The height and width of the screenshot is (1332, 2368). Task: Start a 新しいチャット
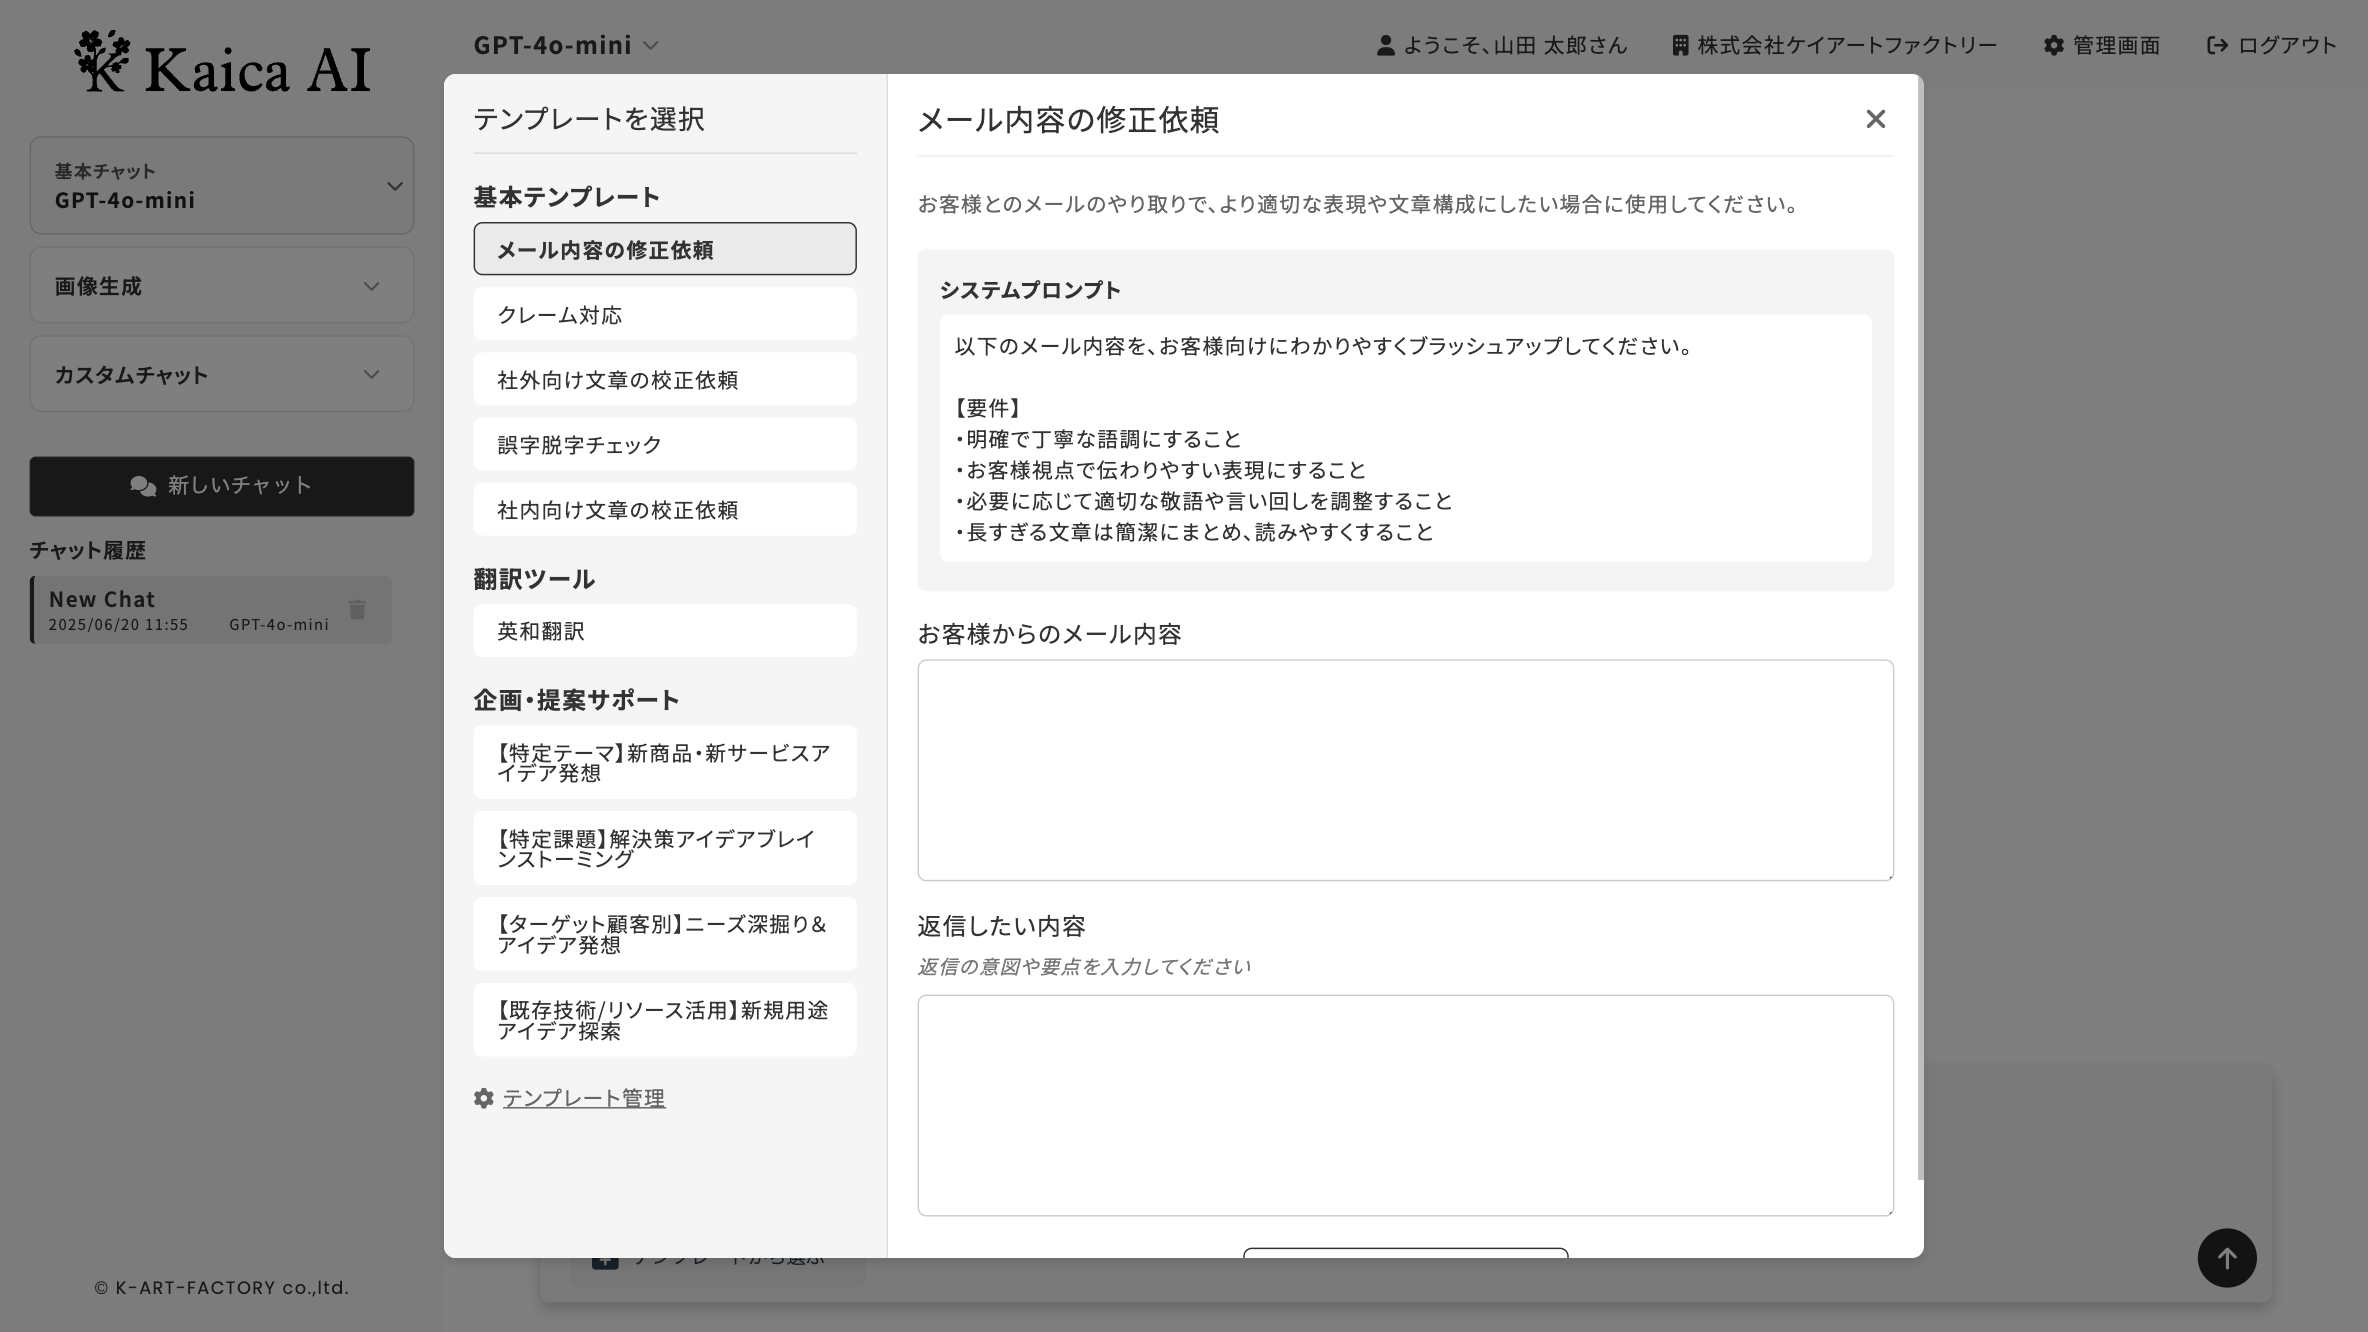222,486
